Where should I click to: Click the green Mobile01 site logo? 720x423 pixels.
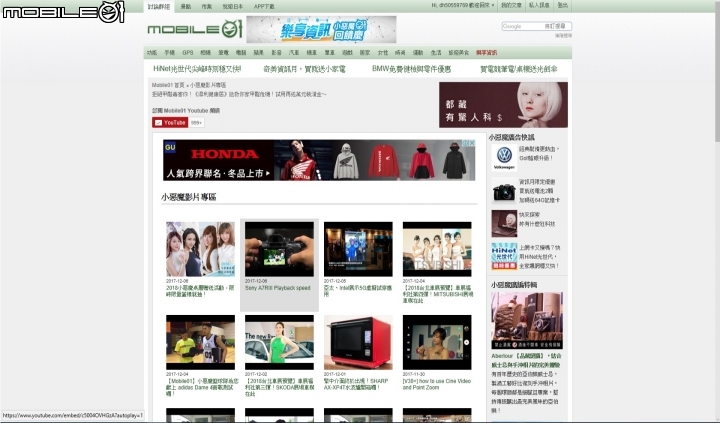click(195, 29)
